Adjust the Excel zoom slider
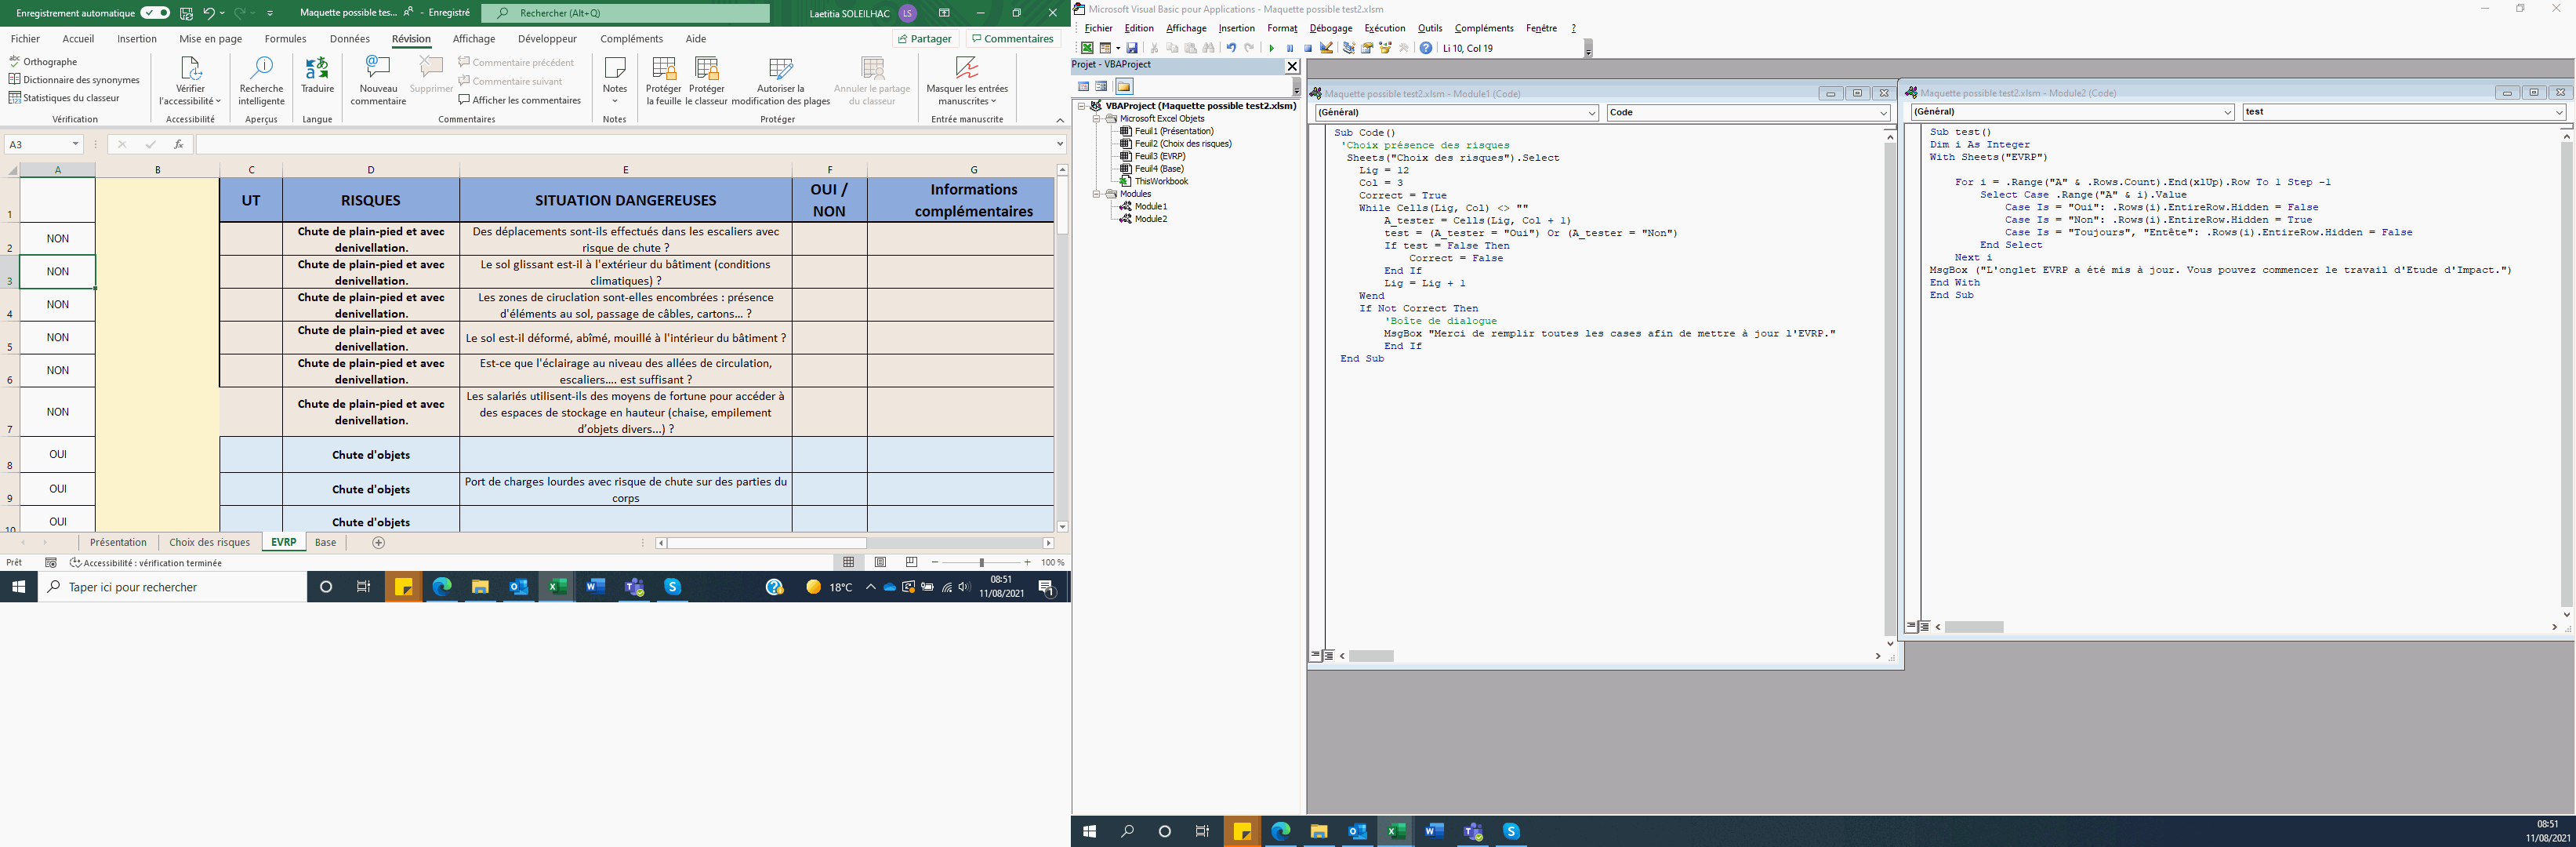The width and height of the screenshot is (2576, 847). (x=981, y=562)
